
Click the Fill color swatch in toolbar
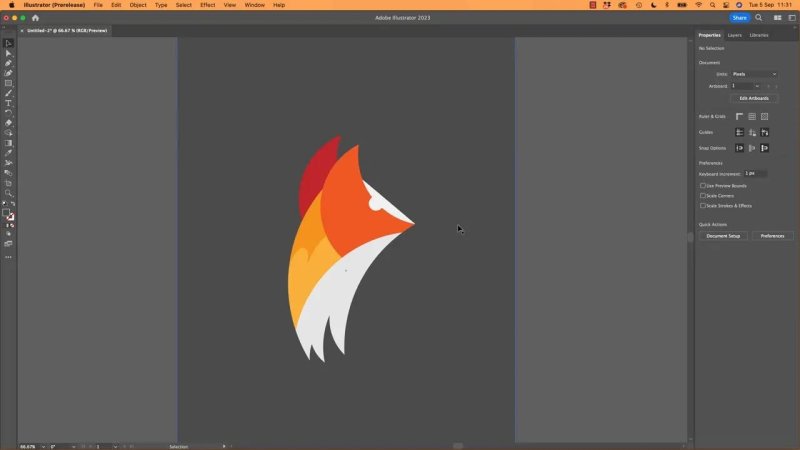[6, 213]
